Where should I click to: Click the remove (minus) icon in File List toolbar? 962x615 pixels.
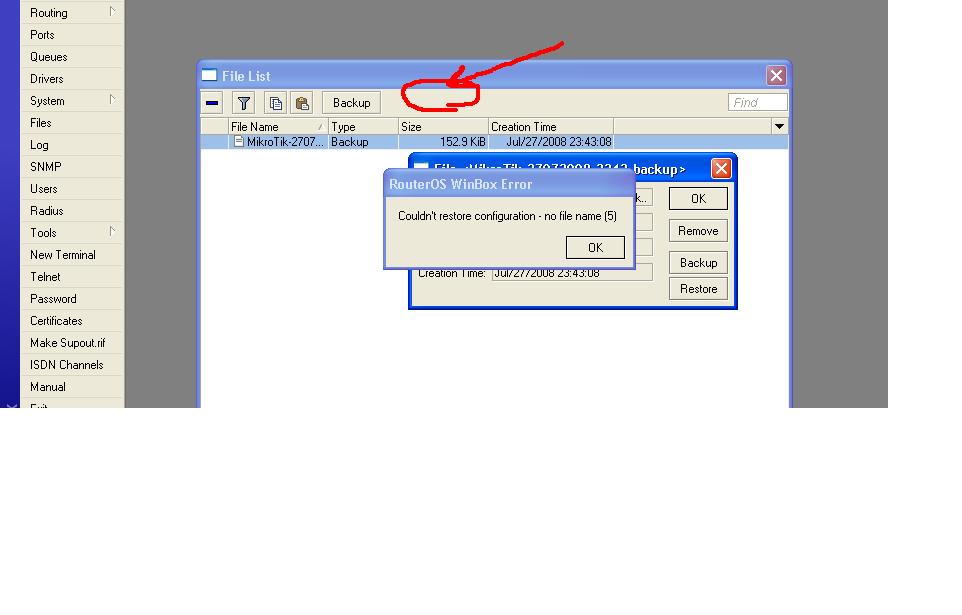click(212, 103)
